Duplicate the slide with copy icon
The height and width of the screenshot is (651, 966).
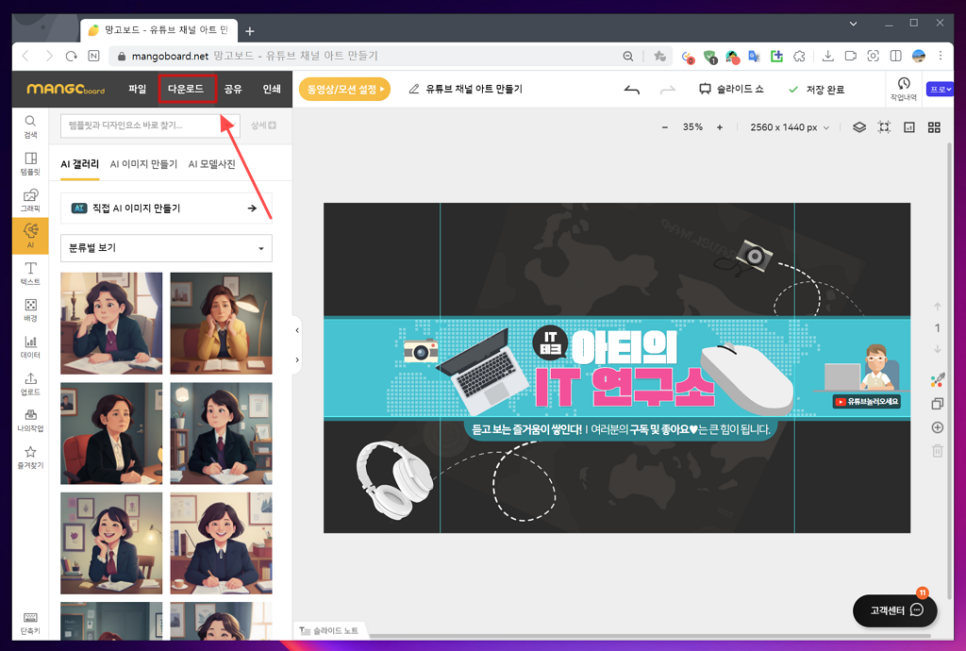937,403
